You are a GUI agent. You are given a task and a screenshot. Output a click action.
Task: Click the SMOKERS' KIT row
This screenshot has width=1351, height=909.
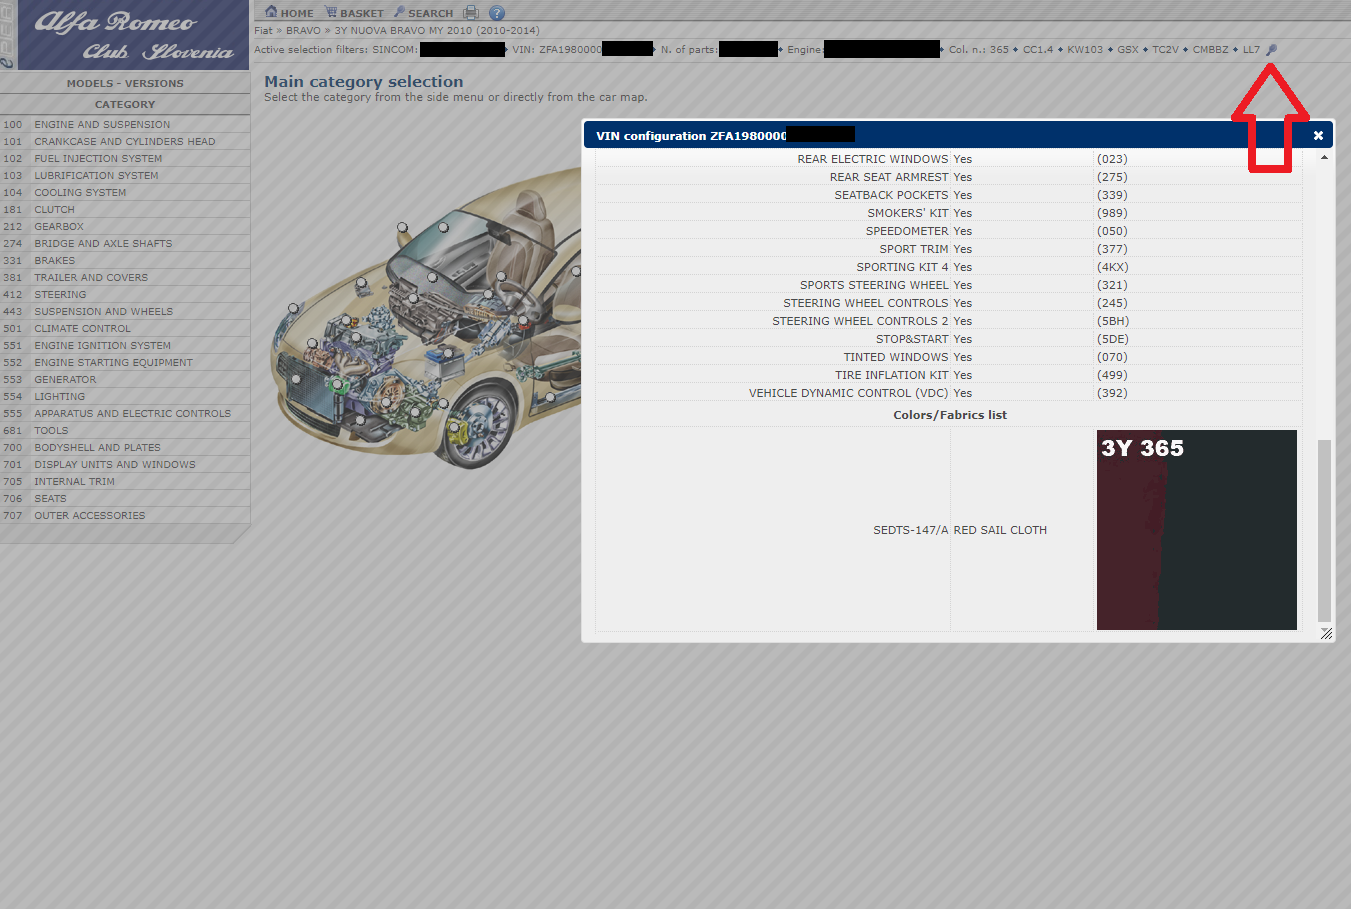pos(950,213)
